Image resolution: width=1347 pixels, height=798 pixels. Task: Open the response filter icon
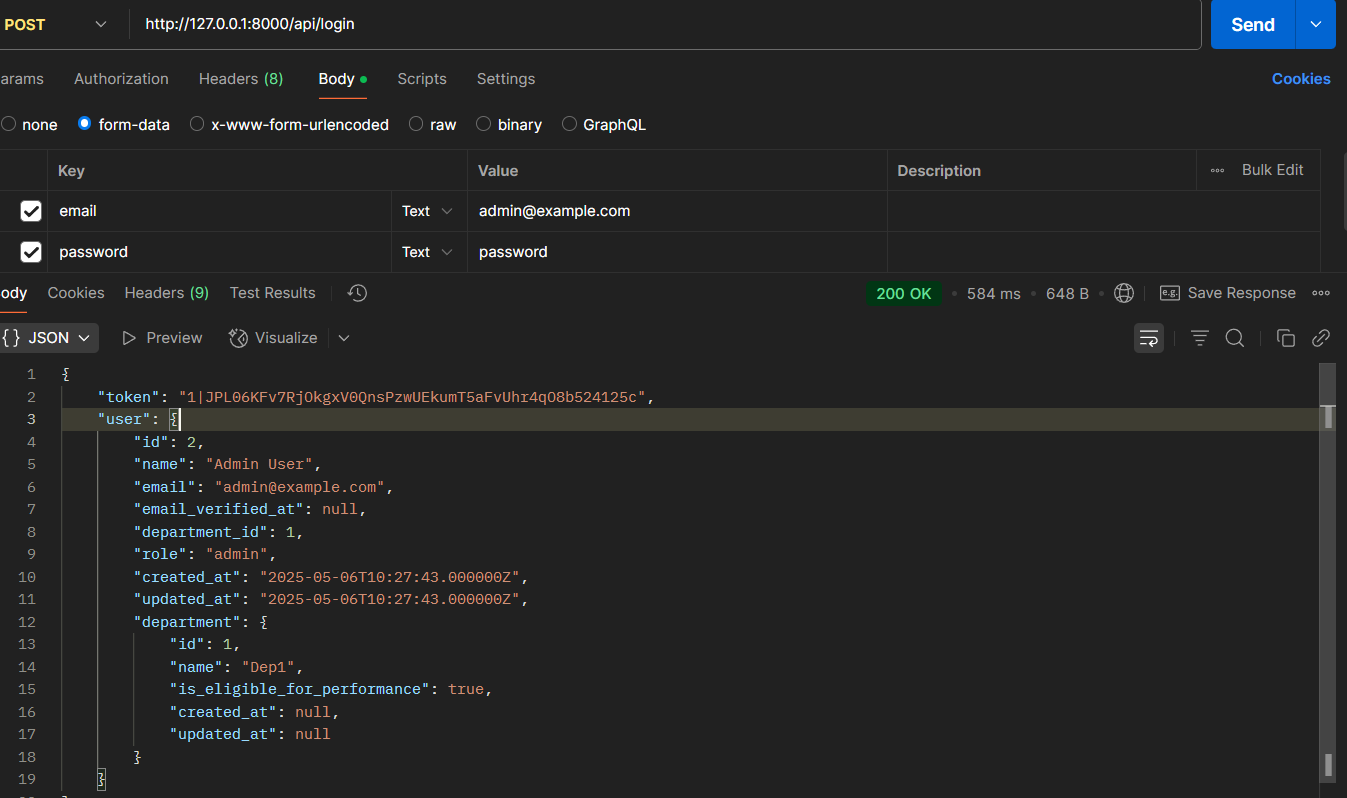1200,338
